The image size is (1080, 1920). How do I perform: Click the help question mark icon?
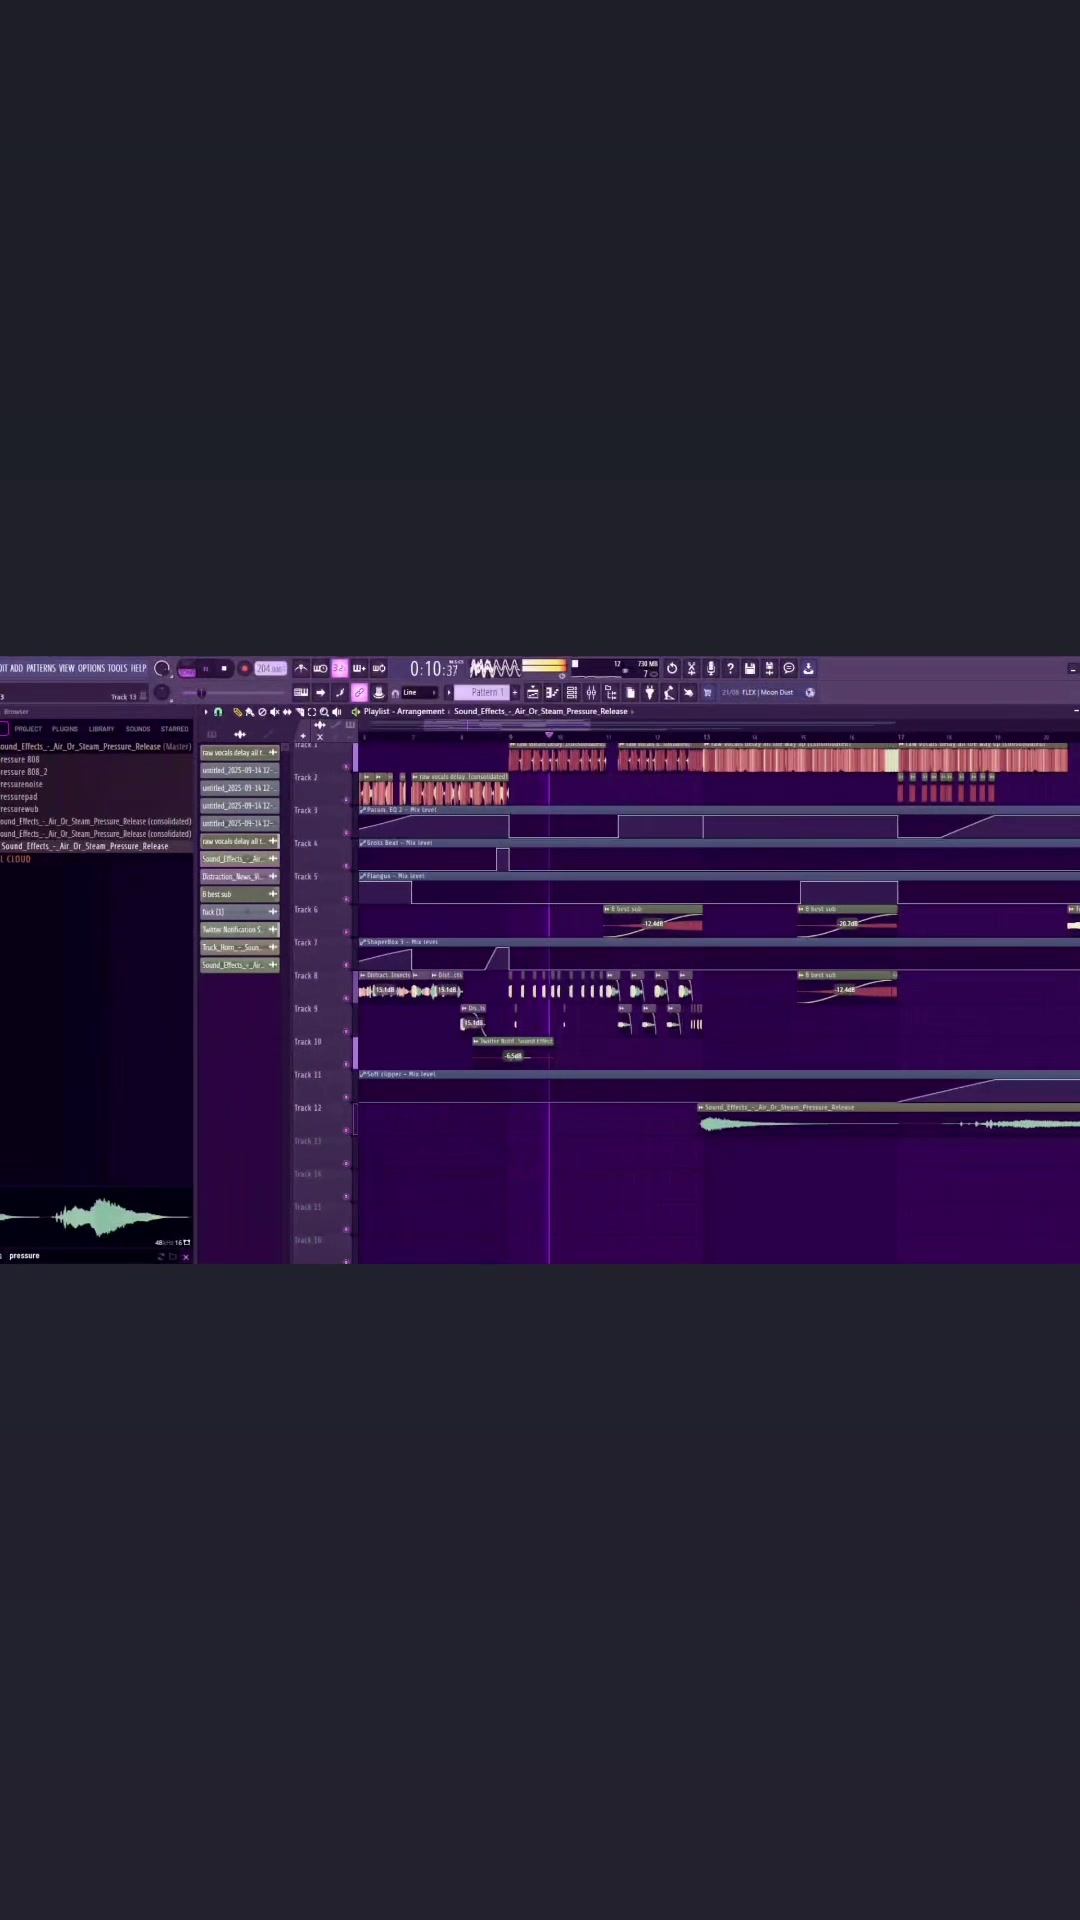730,668
